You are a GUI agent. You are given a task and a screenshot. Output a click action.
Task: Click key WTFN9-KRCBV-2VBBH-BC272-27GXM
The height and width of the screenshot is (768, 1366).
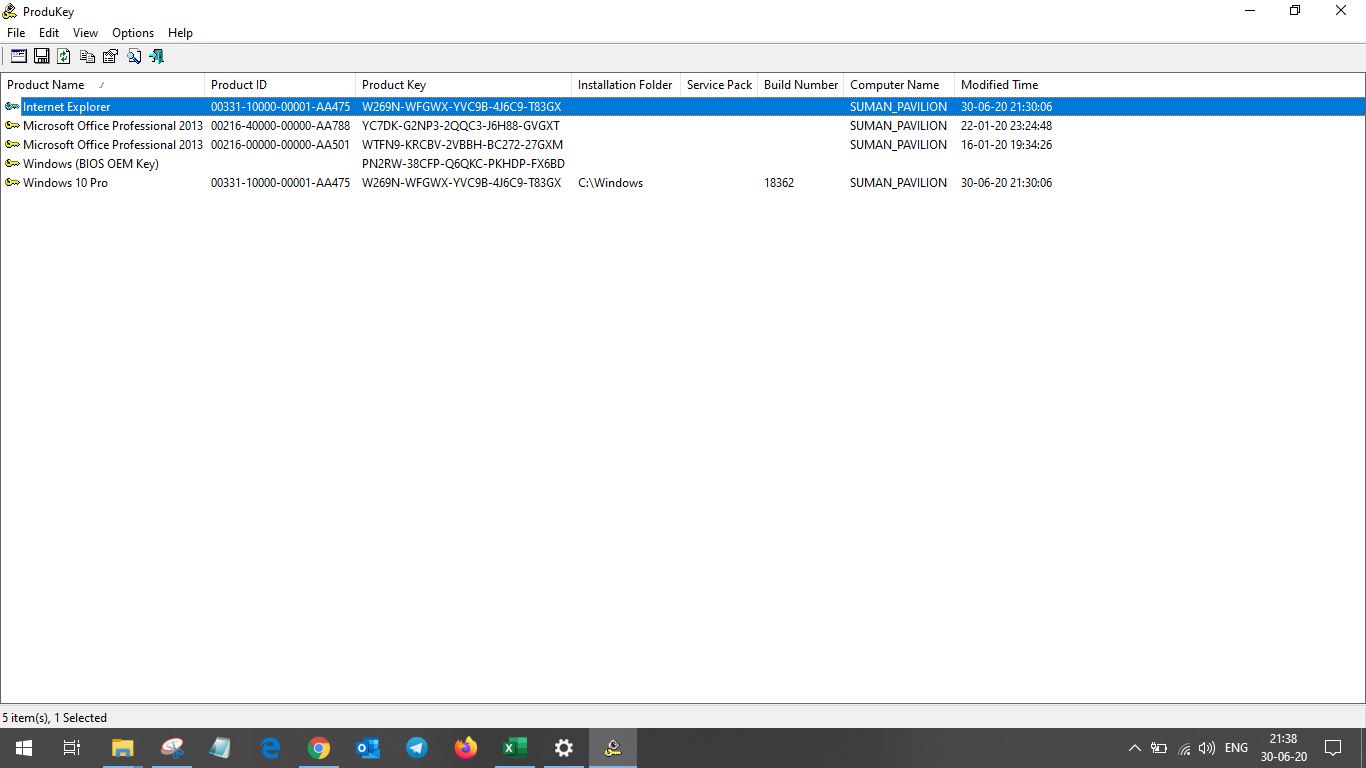tap(462, 145)
